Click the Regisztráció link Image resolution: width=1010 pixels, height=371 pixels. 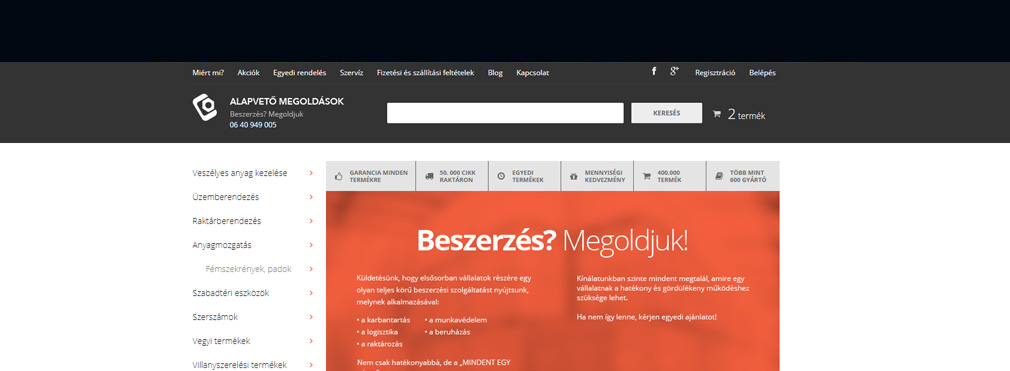715,73
